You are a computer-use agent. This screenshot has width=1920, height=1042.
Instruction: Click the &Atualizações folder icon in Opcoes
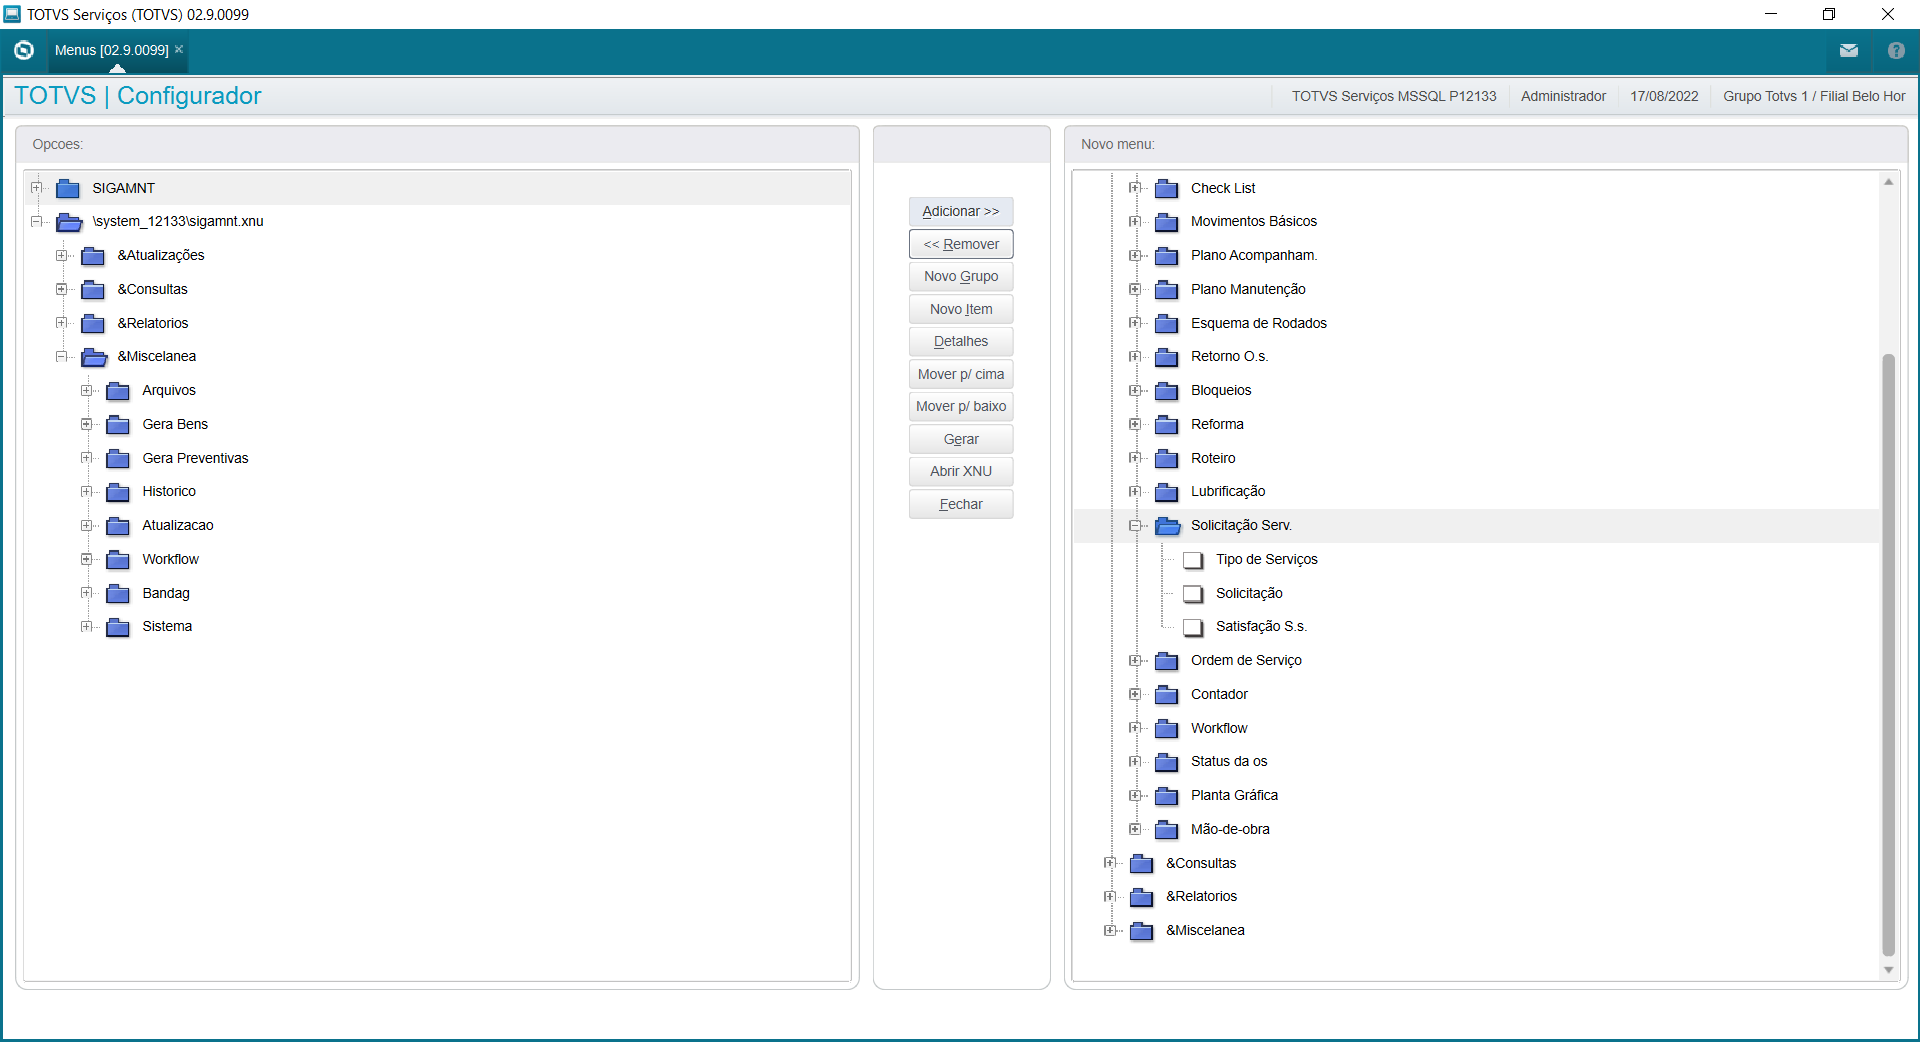pos(93,256)
